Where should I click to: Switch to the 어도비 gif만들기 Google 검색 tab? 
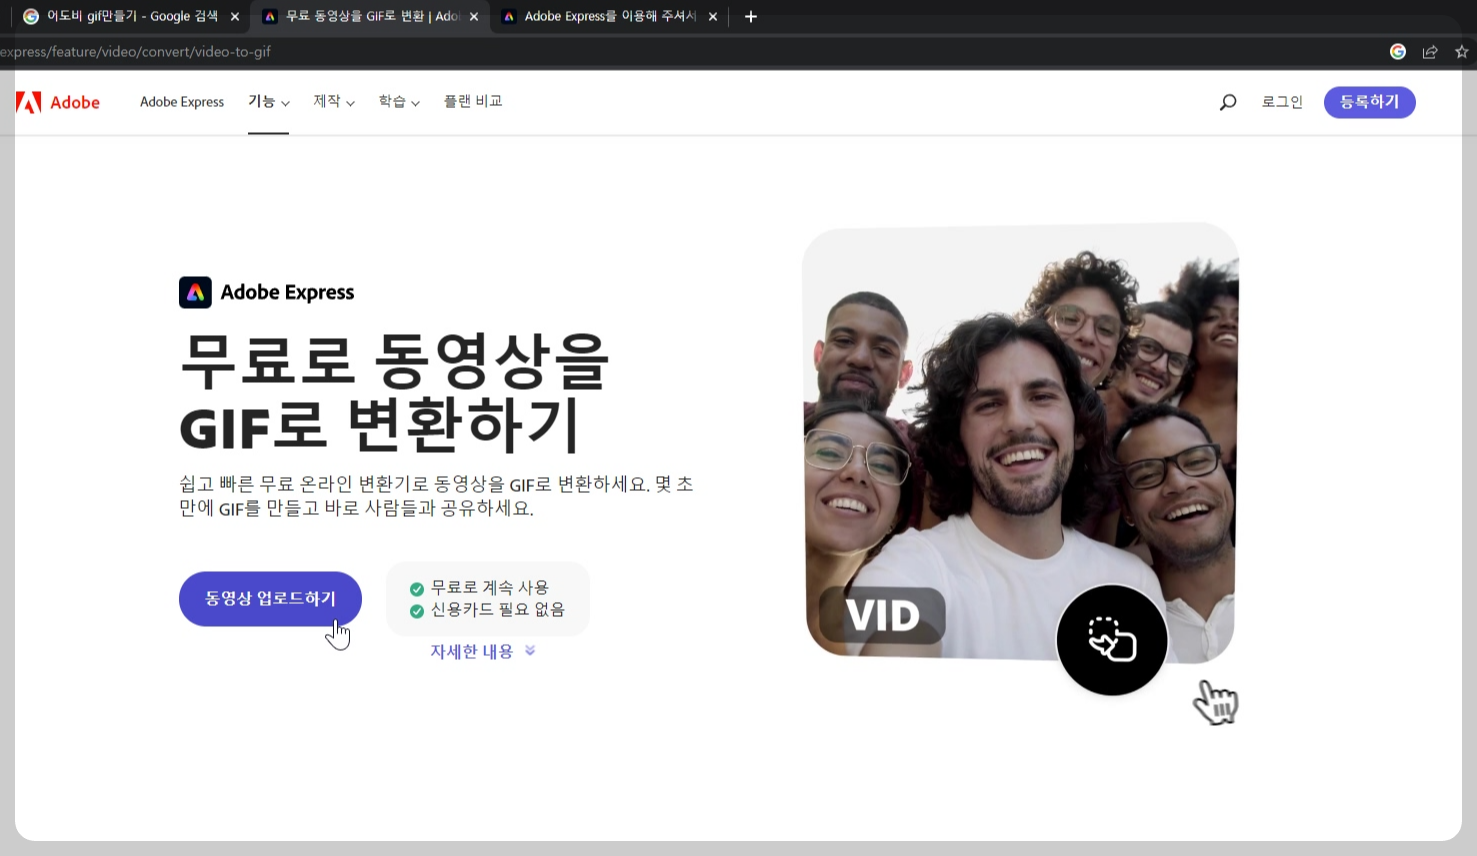click(x=130, y=17)
